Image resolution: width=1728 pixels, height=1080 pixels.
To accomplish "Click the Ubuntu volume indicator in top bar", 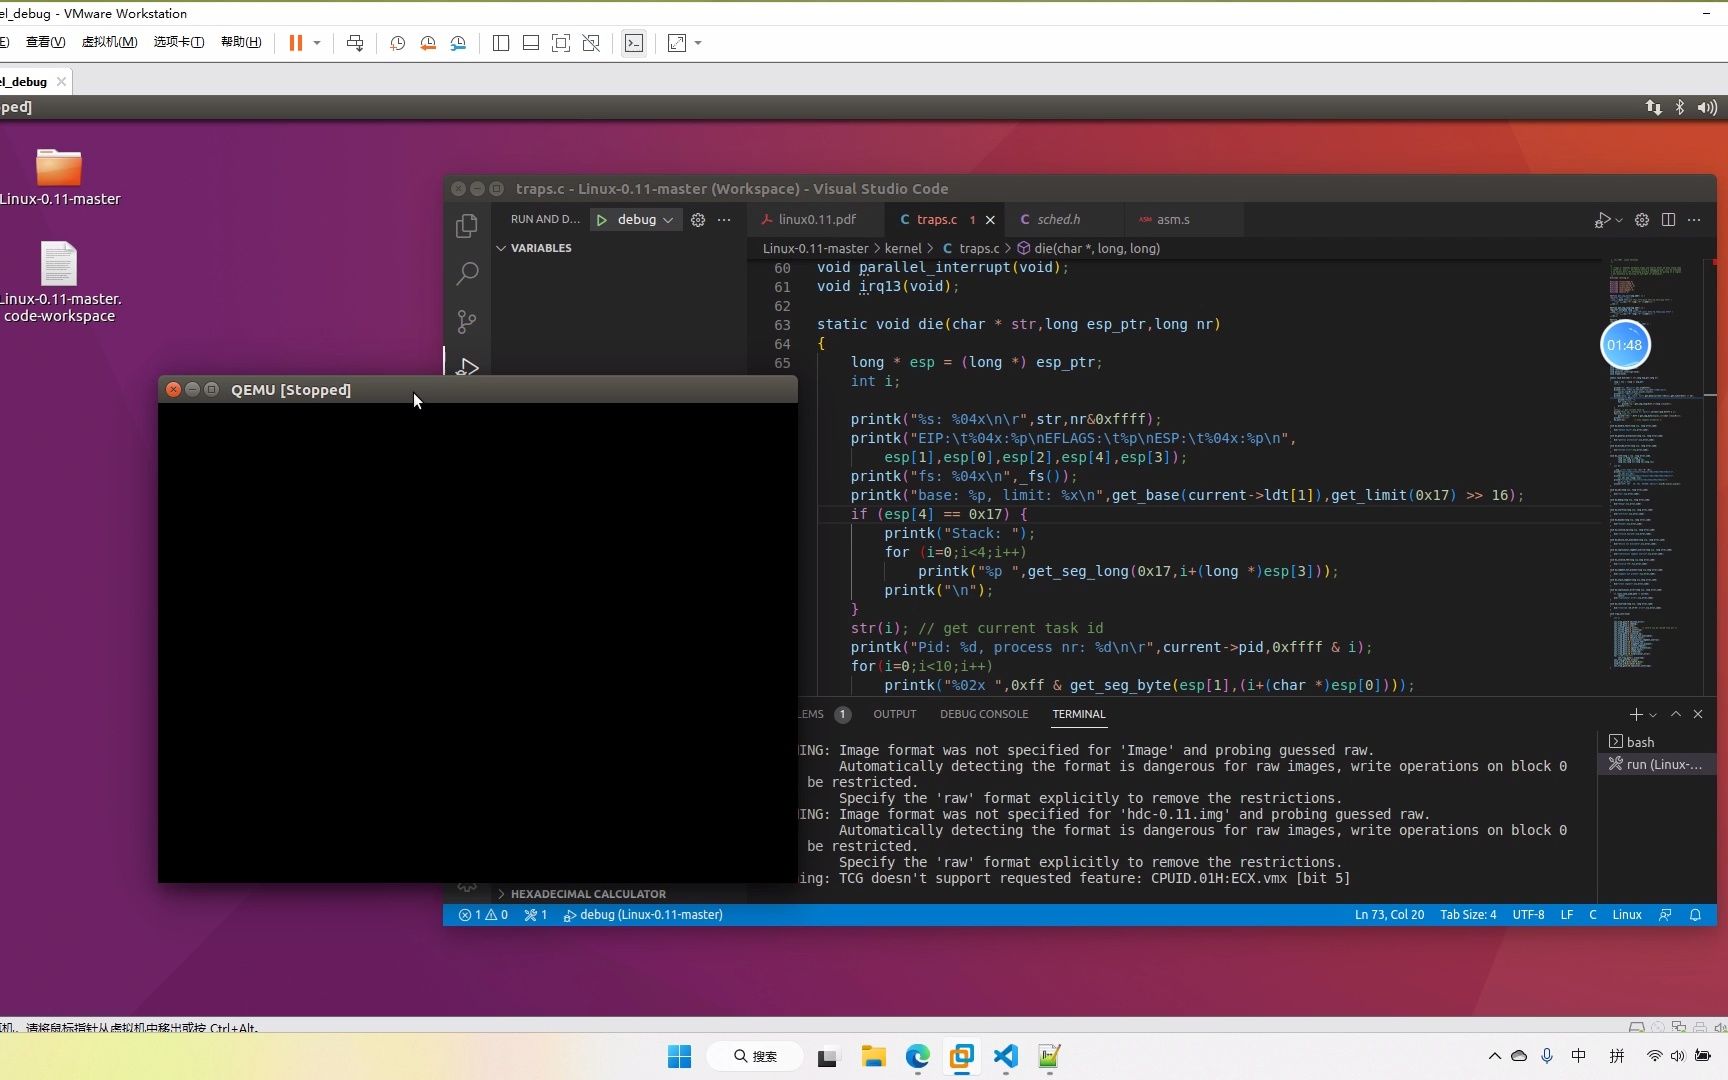I will click(1707, 107).
